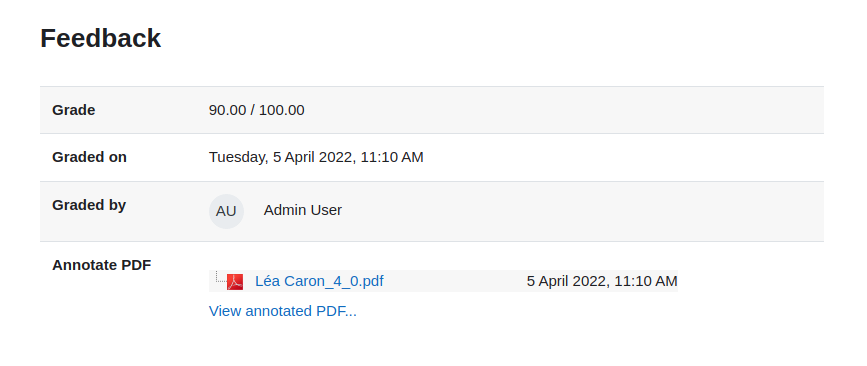Image resolution: width=867 pixels, height=366 pixels.
Task: Click the Feedback heading
Action: (x=101, y=39)
